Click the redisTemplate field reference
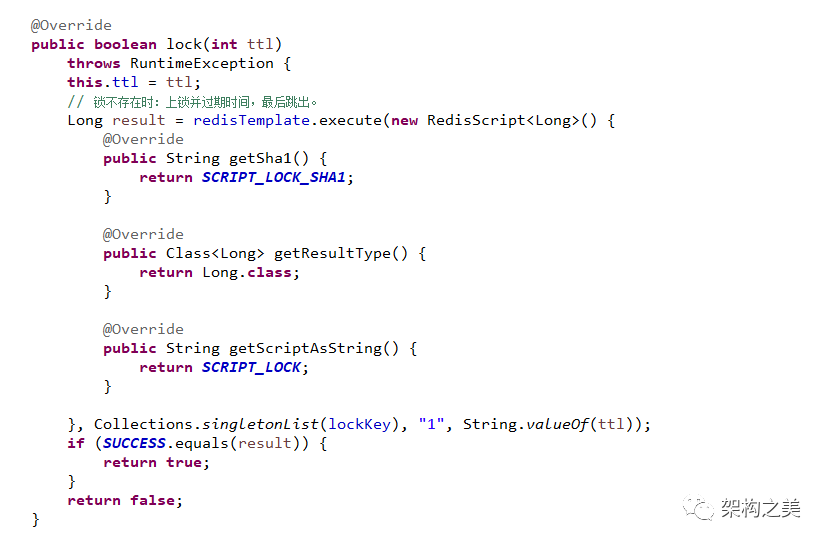This screenshot has height=544, width=827. tap(251, 121)
